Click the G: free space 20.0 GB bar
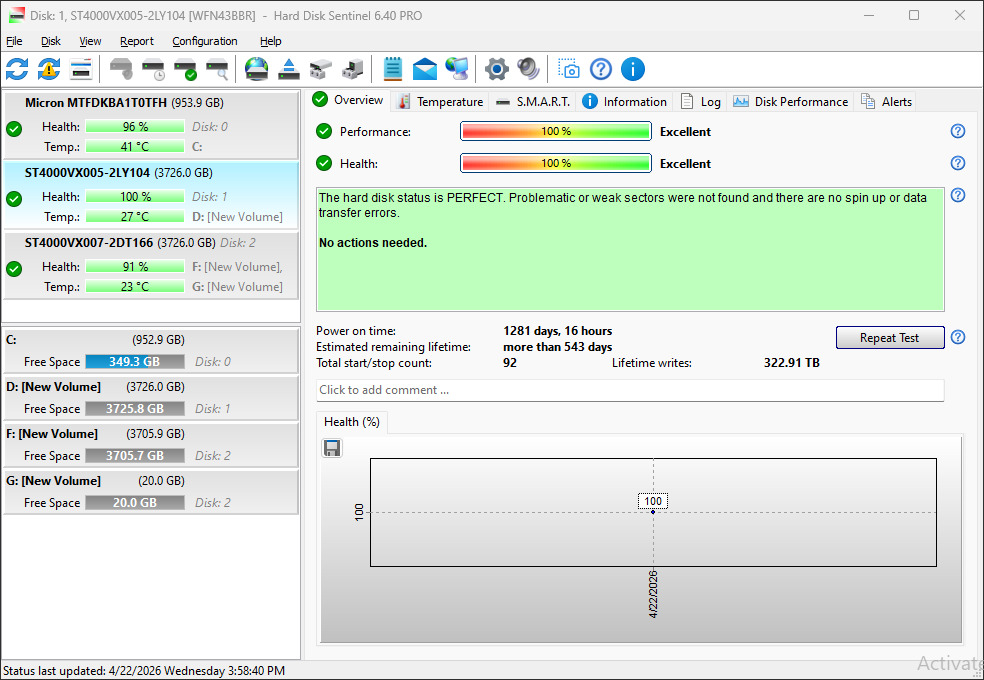This screenshot has width=984, height=680. click(x=135, y=503)
